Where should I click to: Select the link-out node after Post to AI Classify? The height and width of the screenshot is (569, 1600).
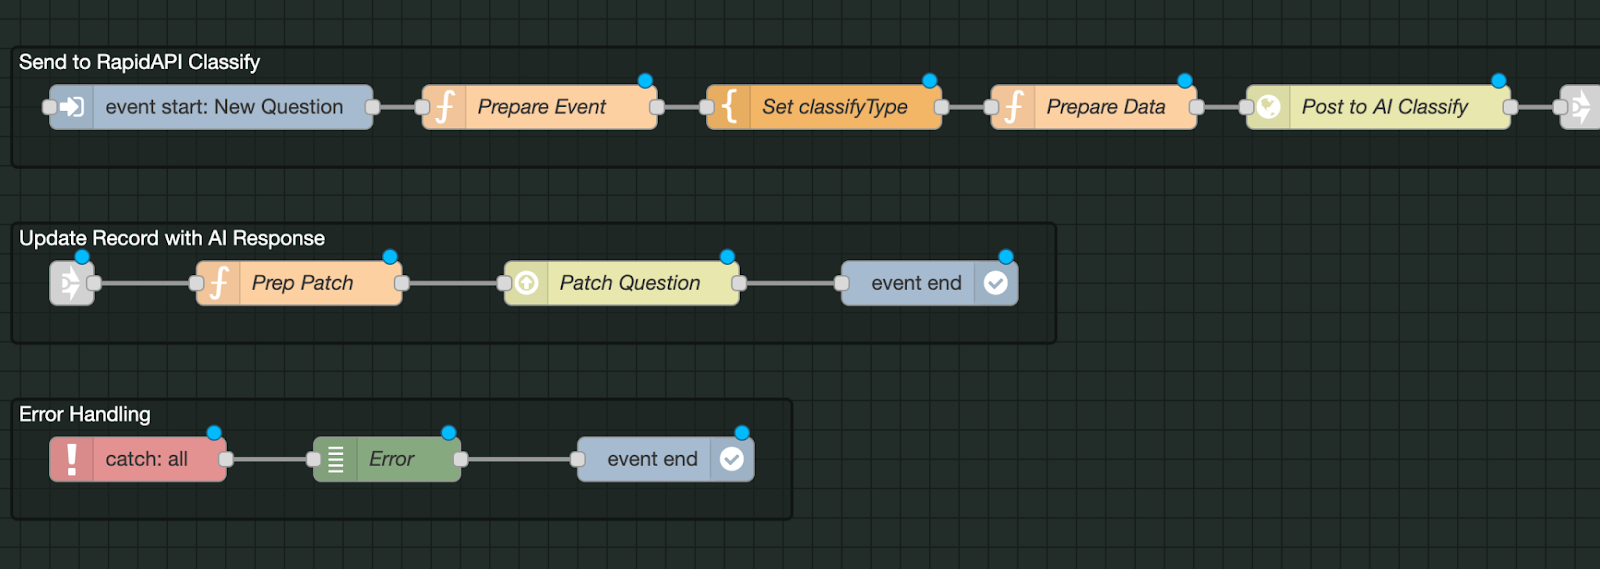click(1580, 107)
